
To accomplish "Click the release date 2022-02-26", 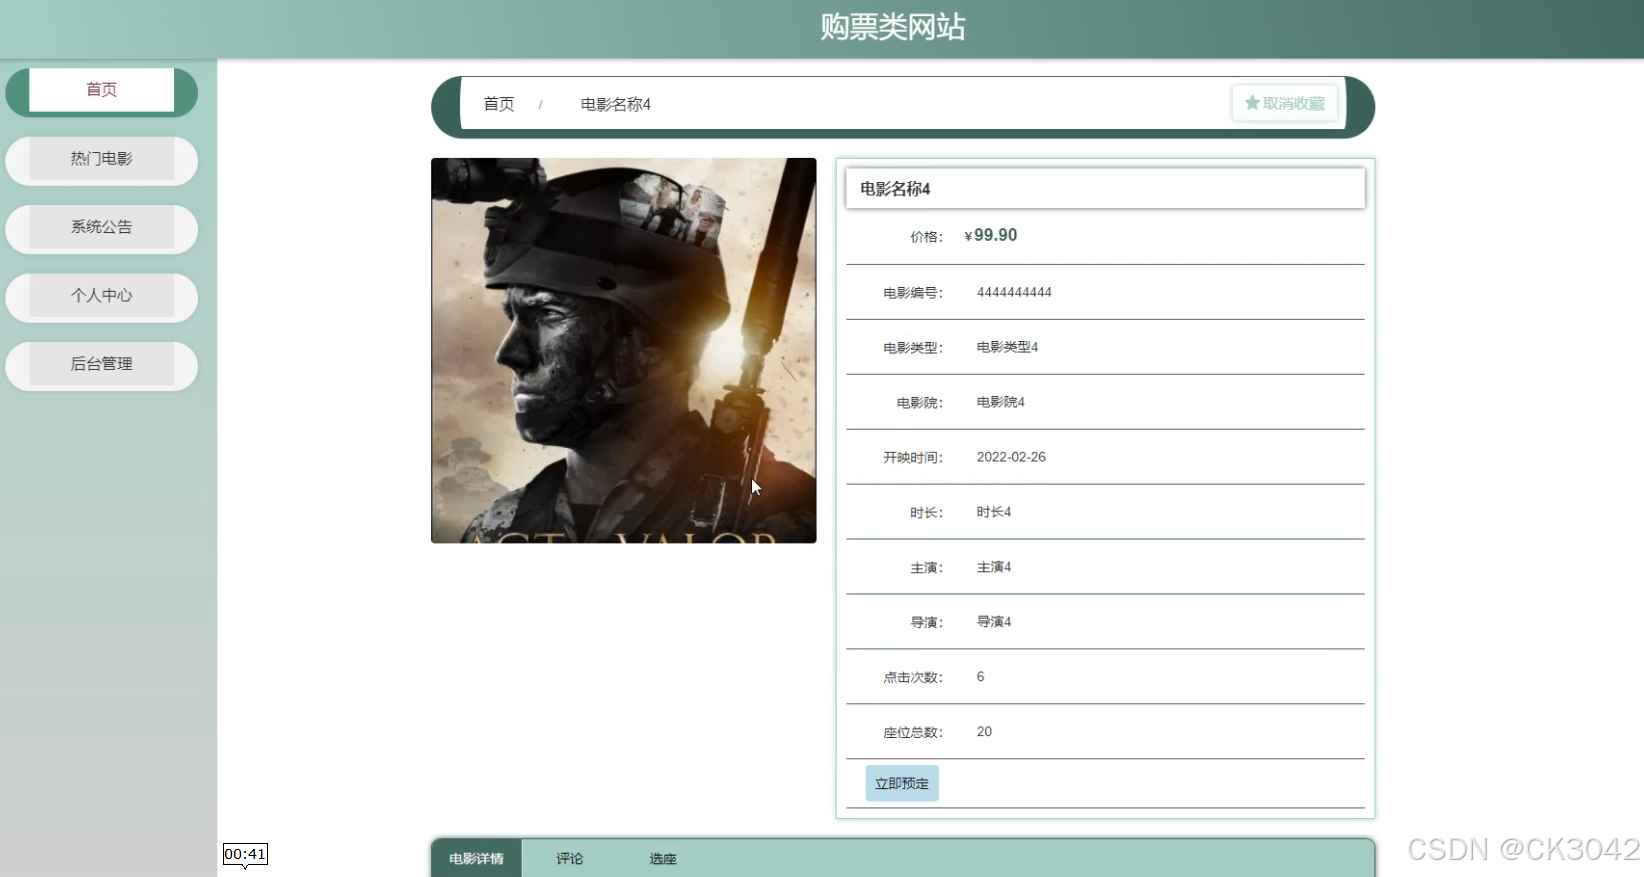I will (1011, 457).
